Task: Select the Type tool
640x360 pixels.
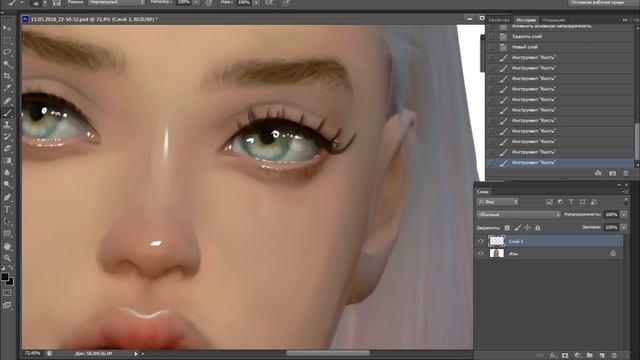Action: 7,209
